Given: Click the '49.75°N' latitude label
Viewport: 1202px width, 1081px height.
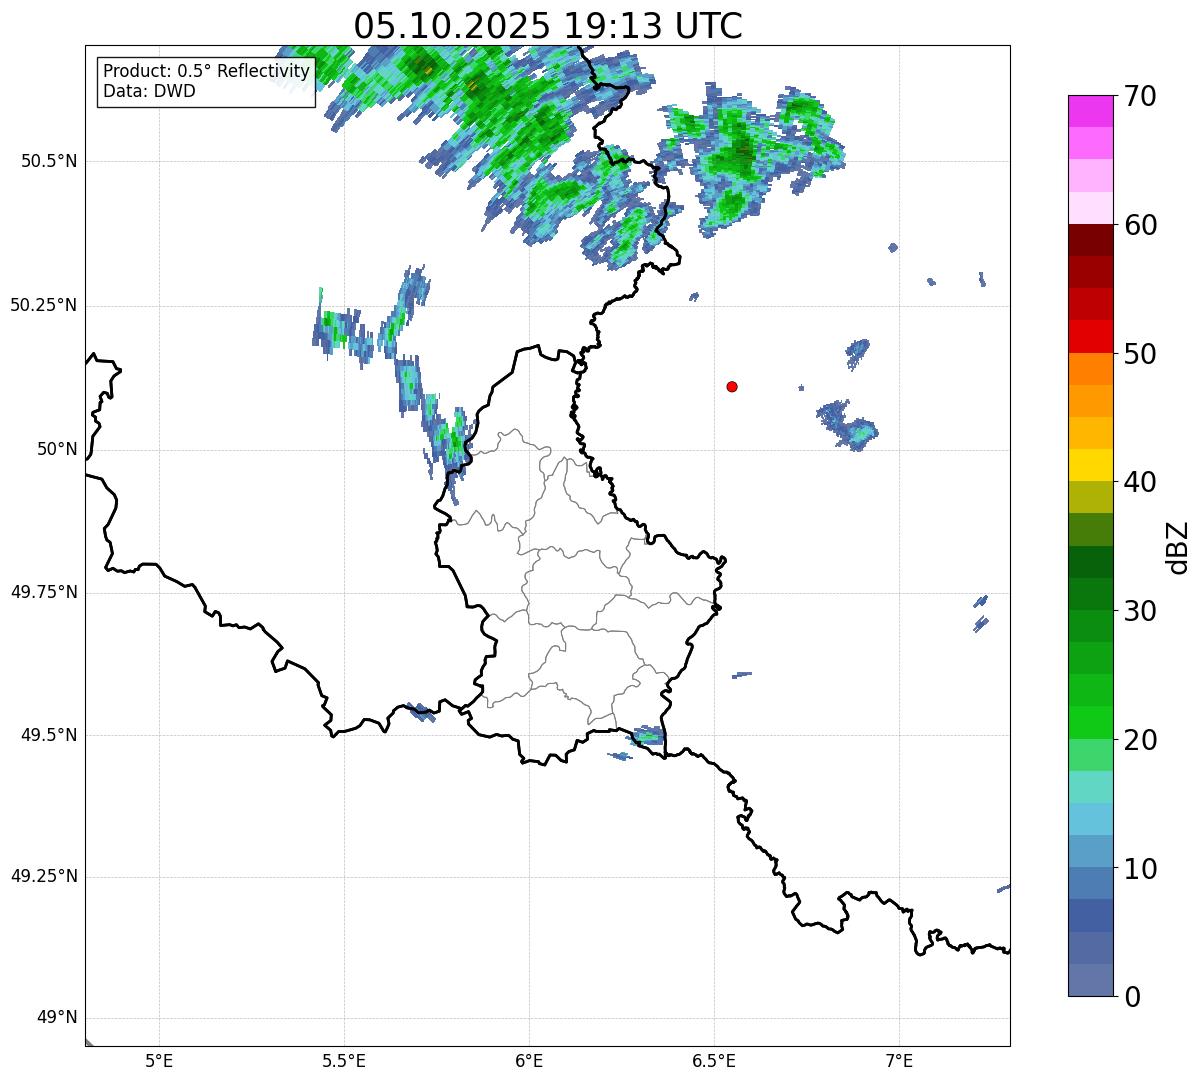Looking at the screenshot, I should click(44, 592).
